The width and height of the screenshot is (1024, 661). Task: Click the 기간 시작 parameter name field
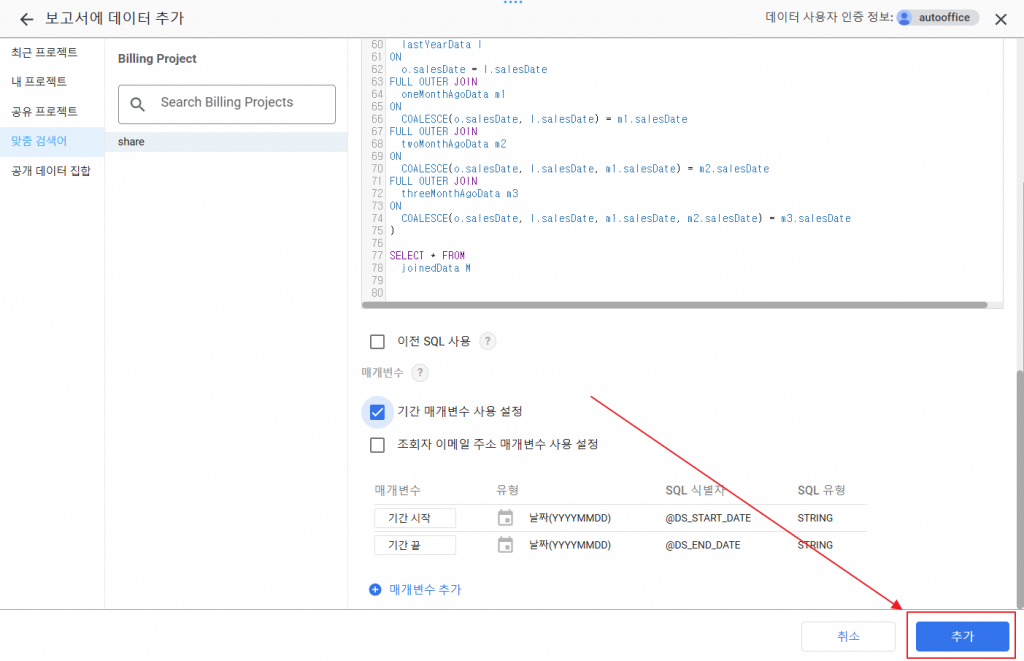[415, 518]
